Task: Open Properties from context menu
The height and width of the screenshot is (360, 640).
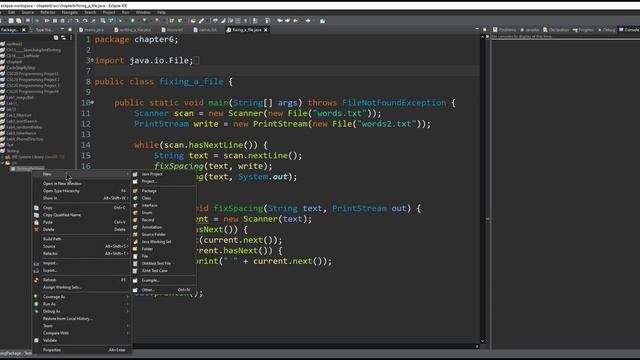Action: 81,350
